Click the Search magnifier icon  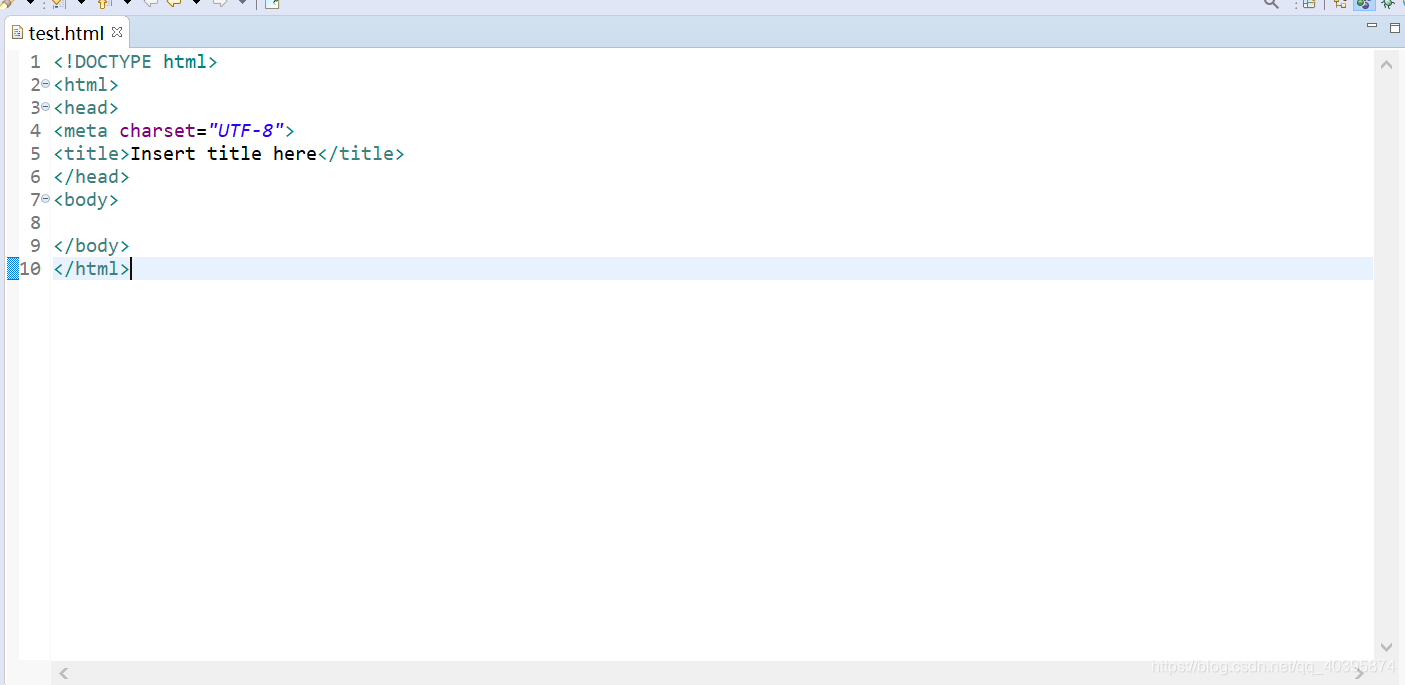click(x=1271, y=4)
